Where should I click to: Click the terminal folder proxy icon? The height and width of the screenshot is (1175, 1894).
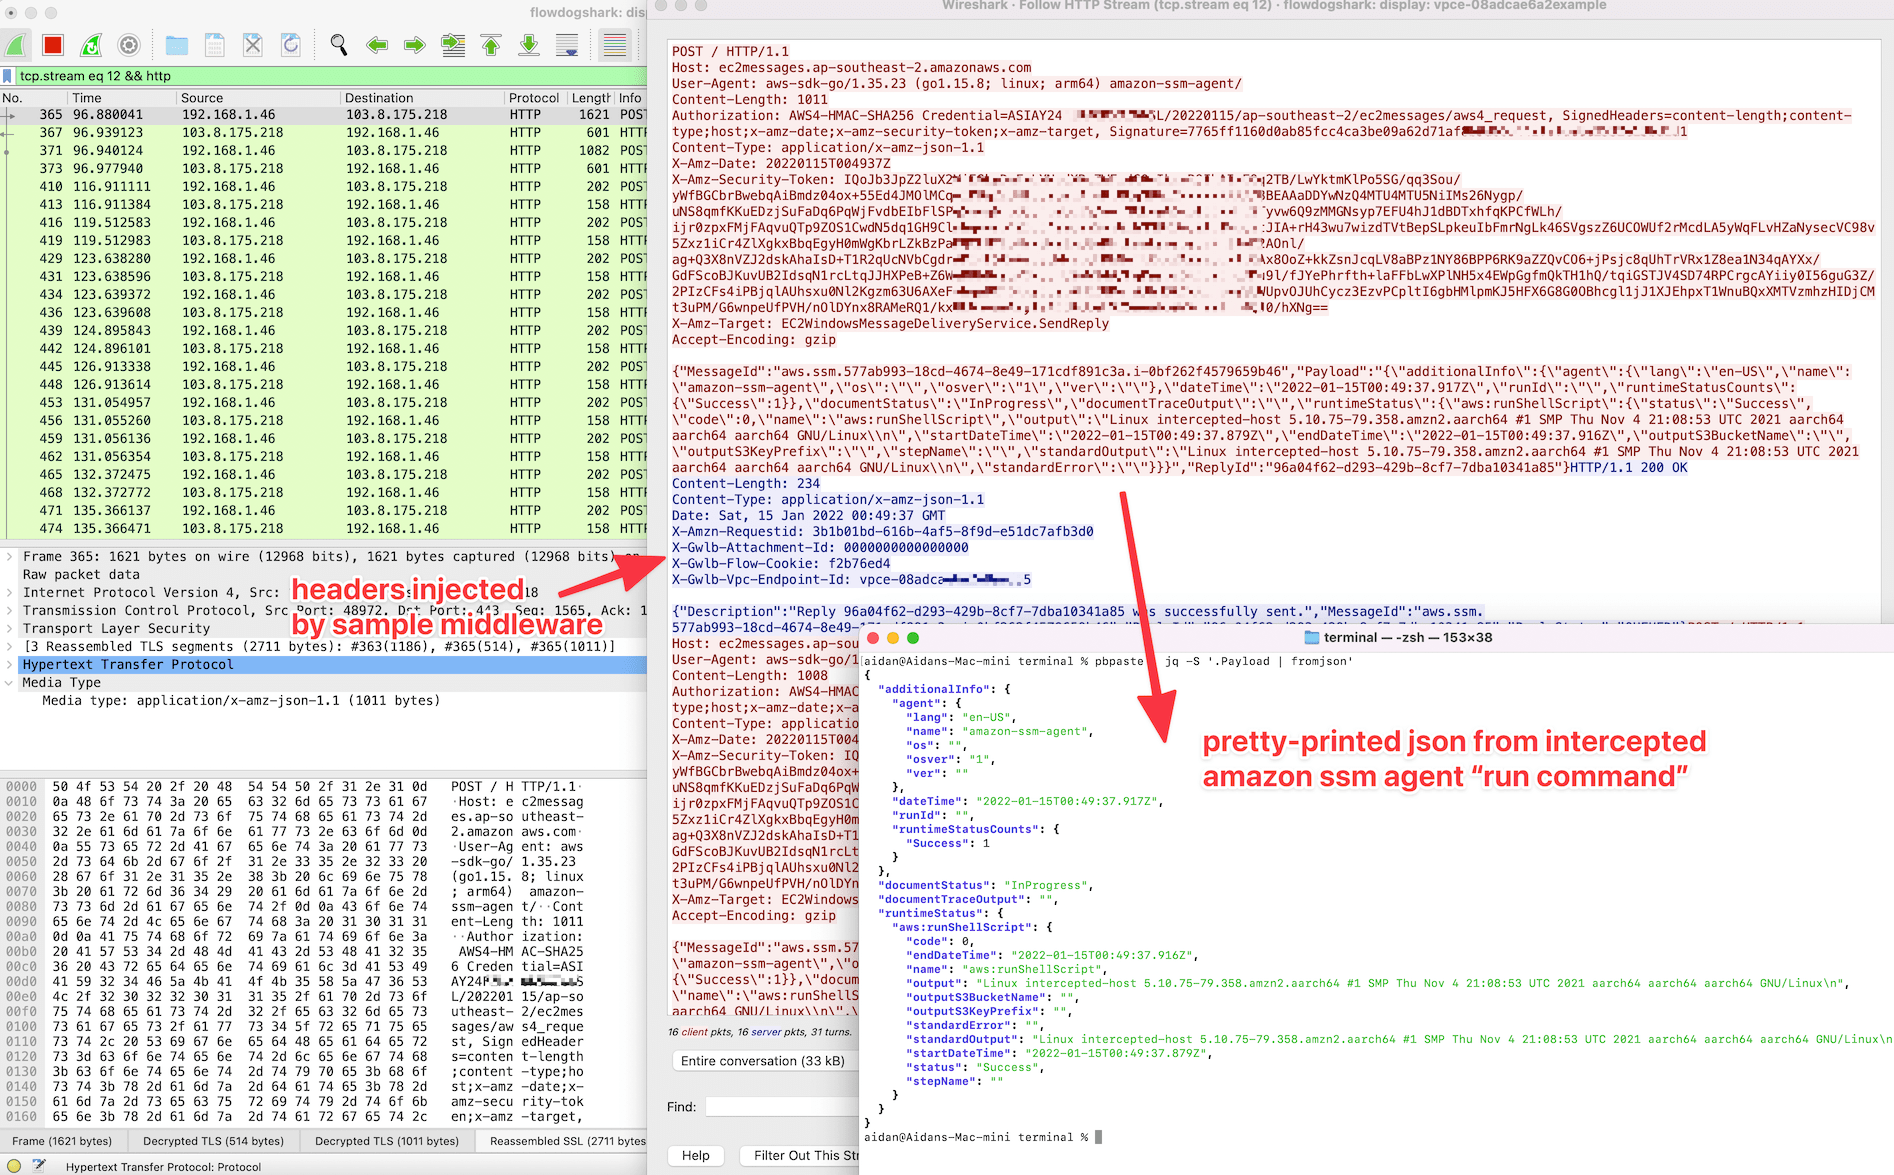click(x=1312, y=637)
